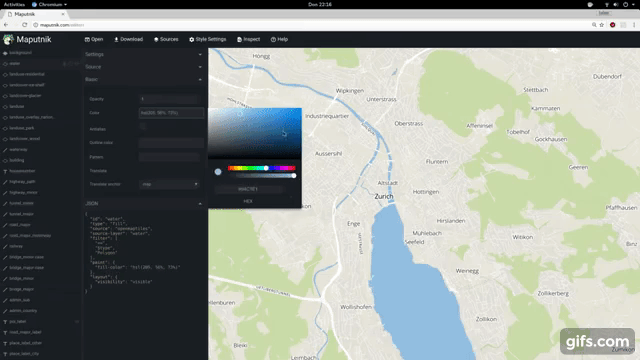Open the Help icon in toolbar

point(273,40)
